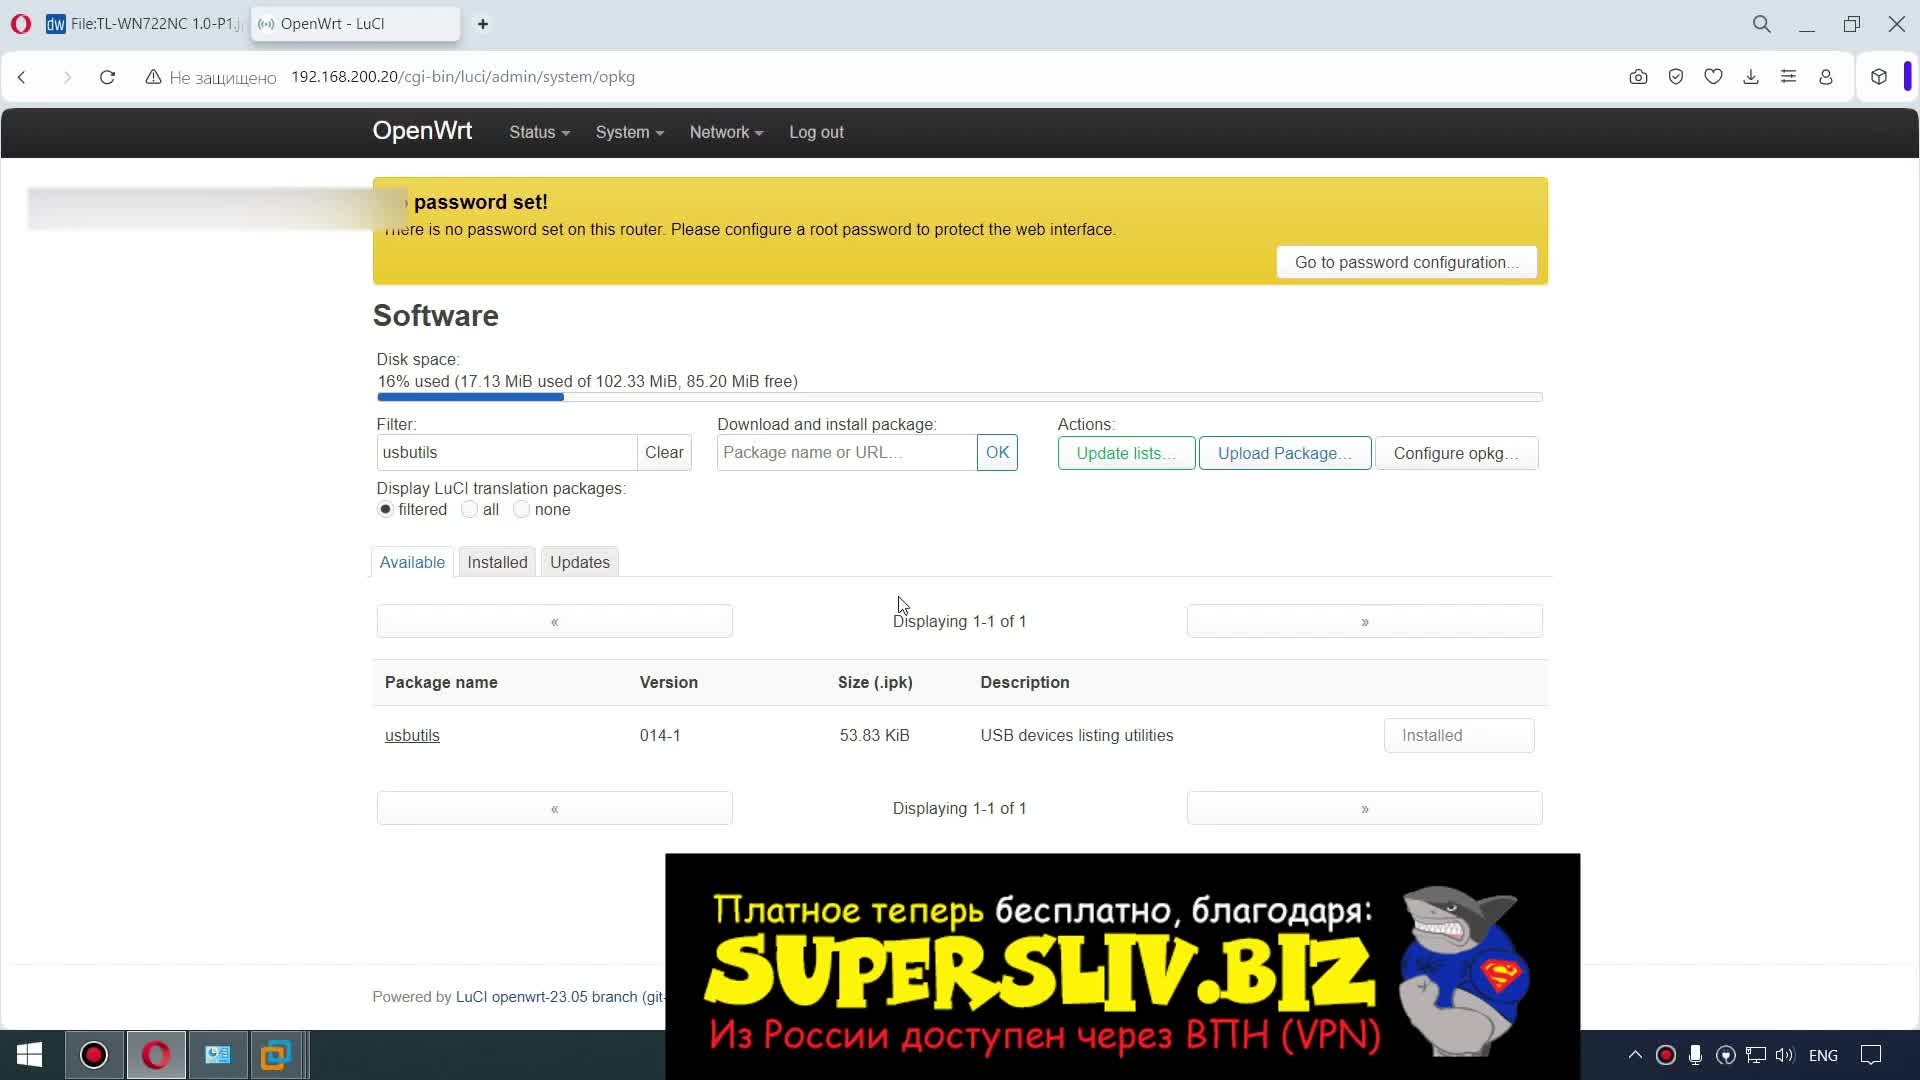Open the usbutils package link

(412, 735)
